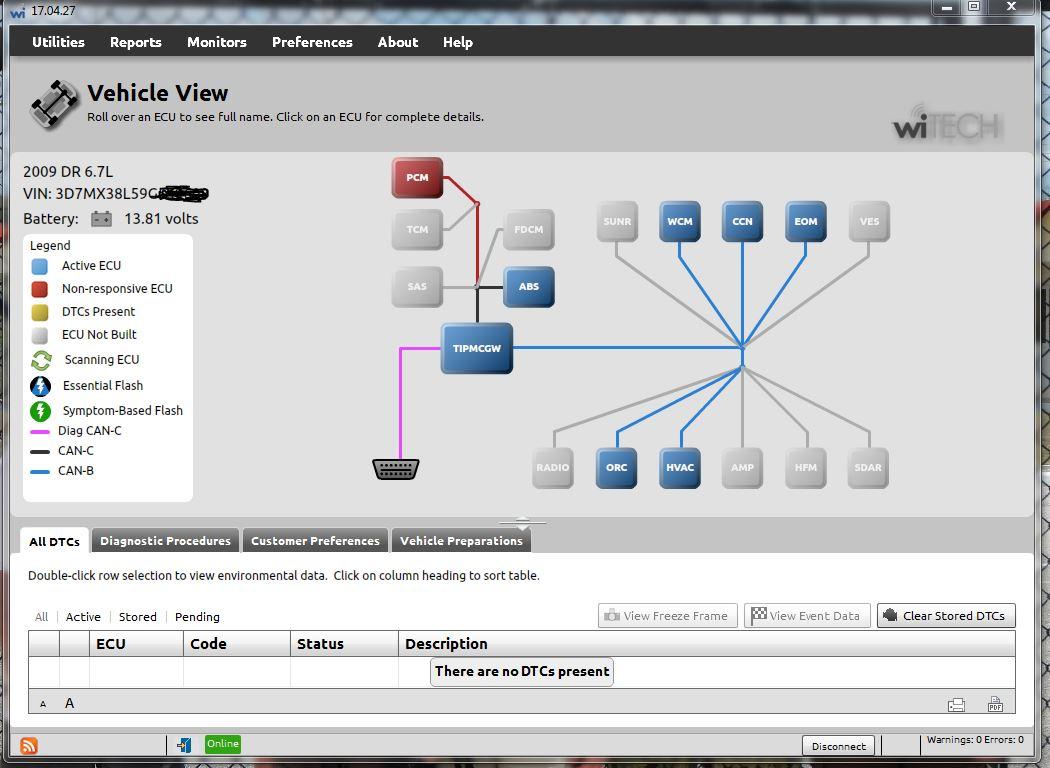Click the AMP ECU node
The width and height of the screenshot is (1050, 768).
pos(742,467)
